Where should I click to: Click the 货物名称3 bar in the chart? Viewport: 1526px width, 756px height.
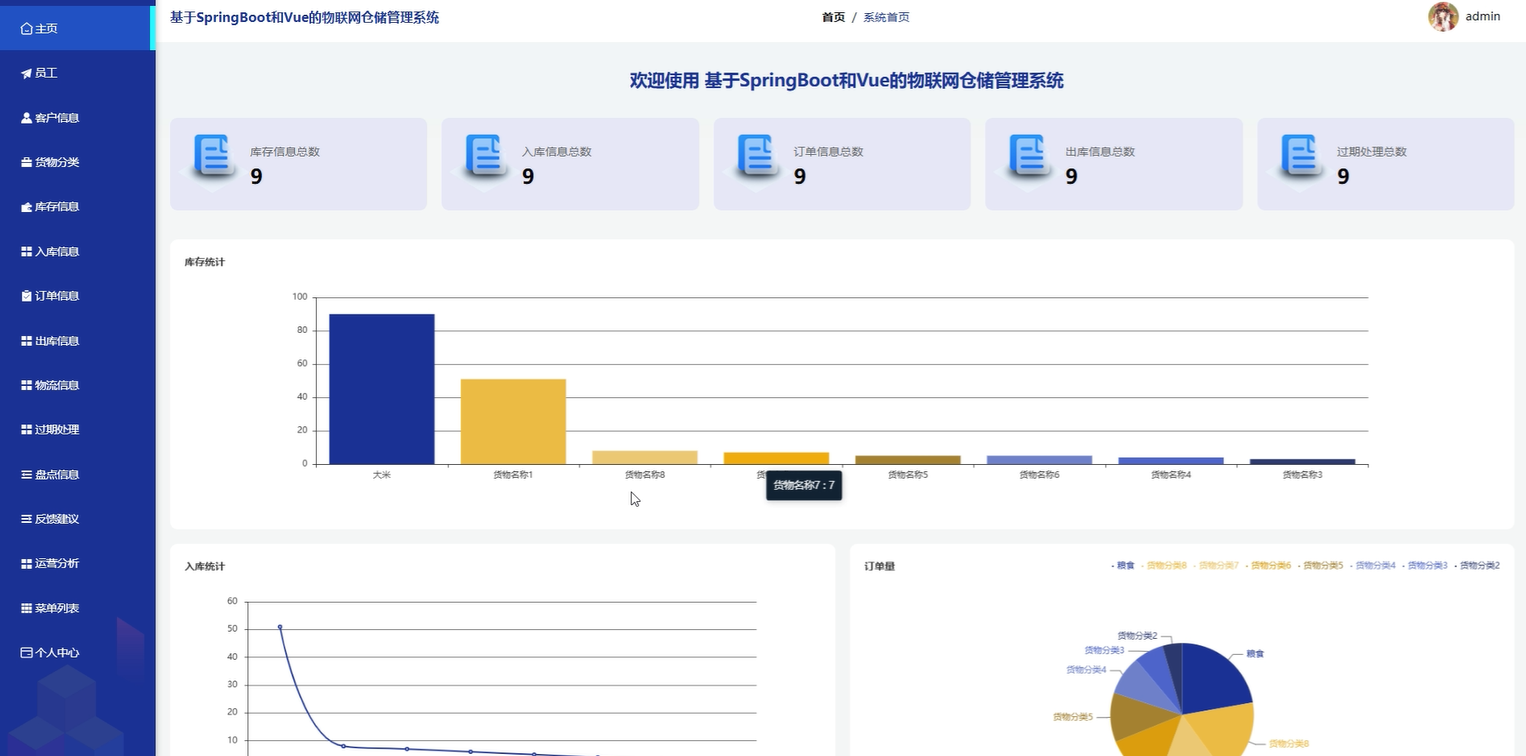click(1303, 462)
